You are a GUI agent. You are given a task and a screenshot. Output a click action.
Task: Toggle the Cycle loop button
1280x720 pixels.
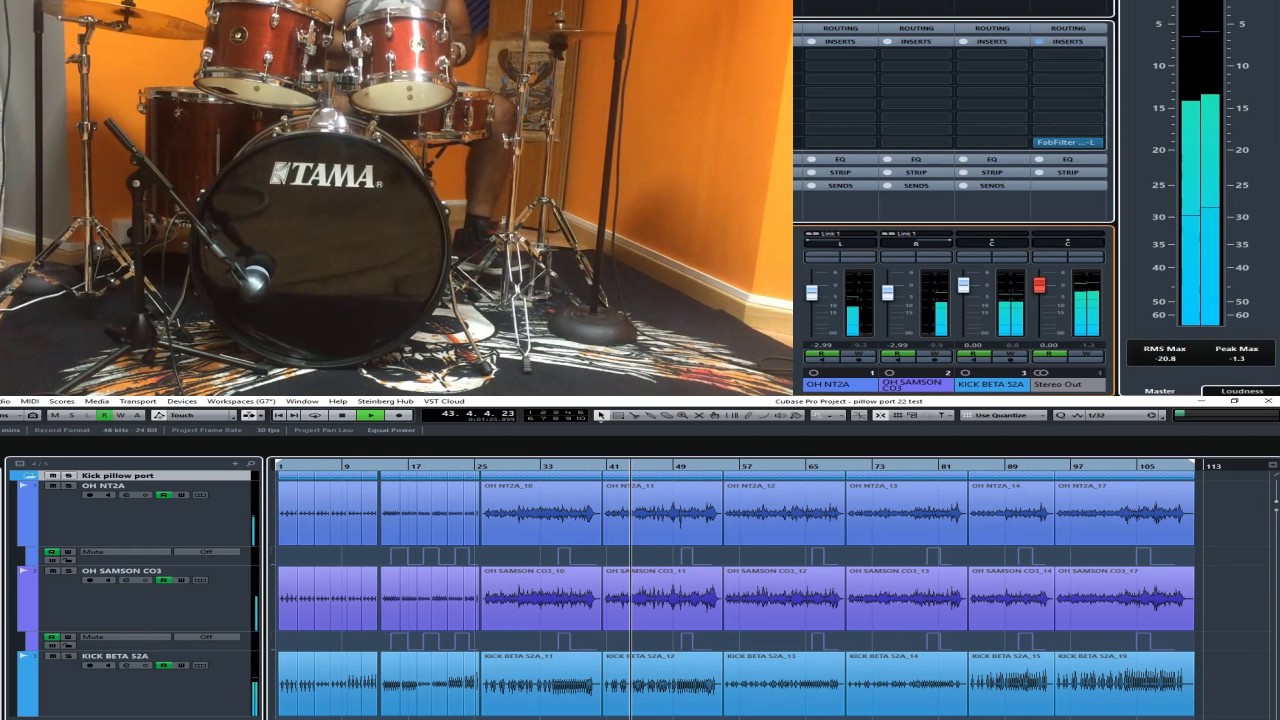point(314,415)
